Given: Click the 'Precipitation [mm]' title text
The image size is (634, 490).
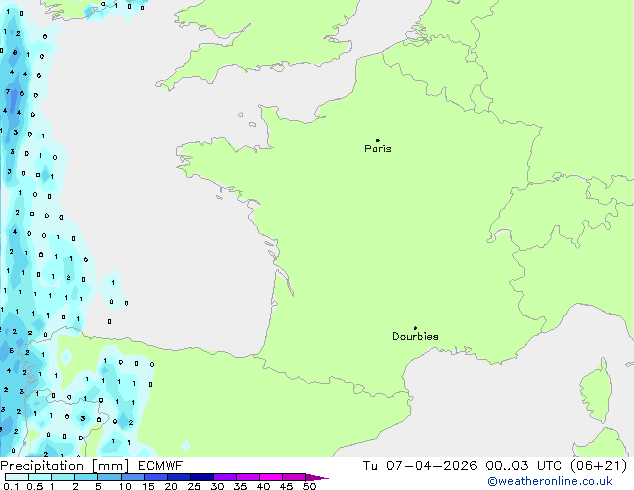Looking at the screenshot, I should pyautogui.click(x=64, y=466).
